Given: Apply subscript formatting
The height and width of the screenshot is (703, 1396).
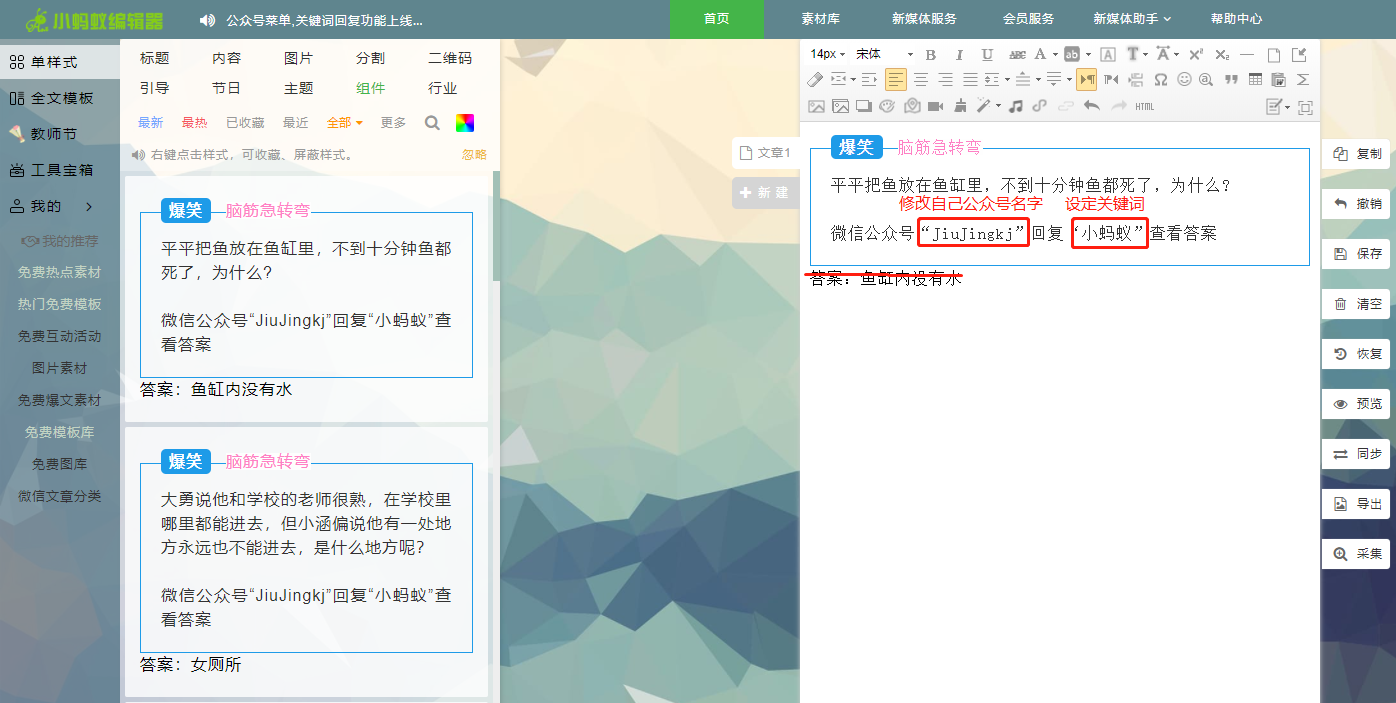Looking at the screenshot, I should (x=1222, y=54).
